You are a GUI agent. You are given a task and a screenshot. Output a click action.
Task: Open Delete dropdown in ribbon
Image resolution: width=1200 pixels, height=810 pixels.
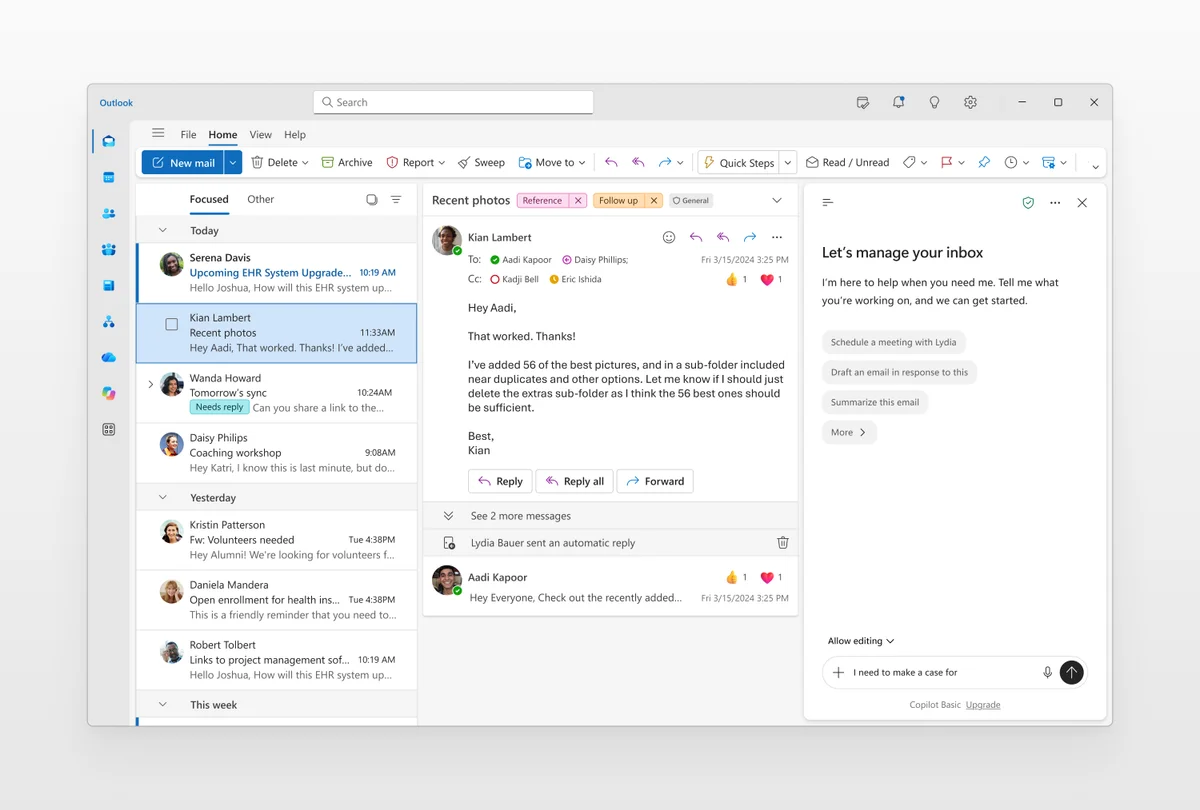(x=305, y=163)
